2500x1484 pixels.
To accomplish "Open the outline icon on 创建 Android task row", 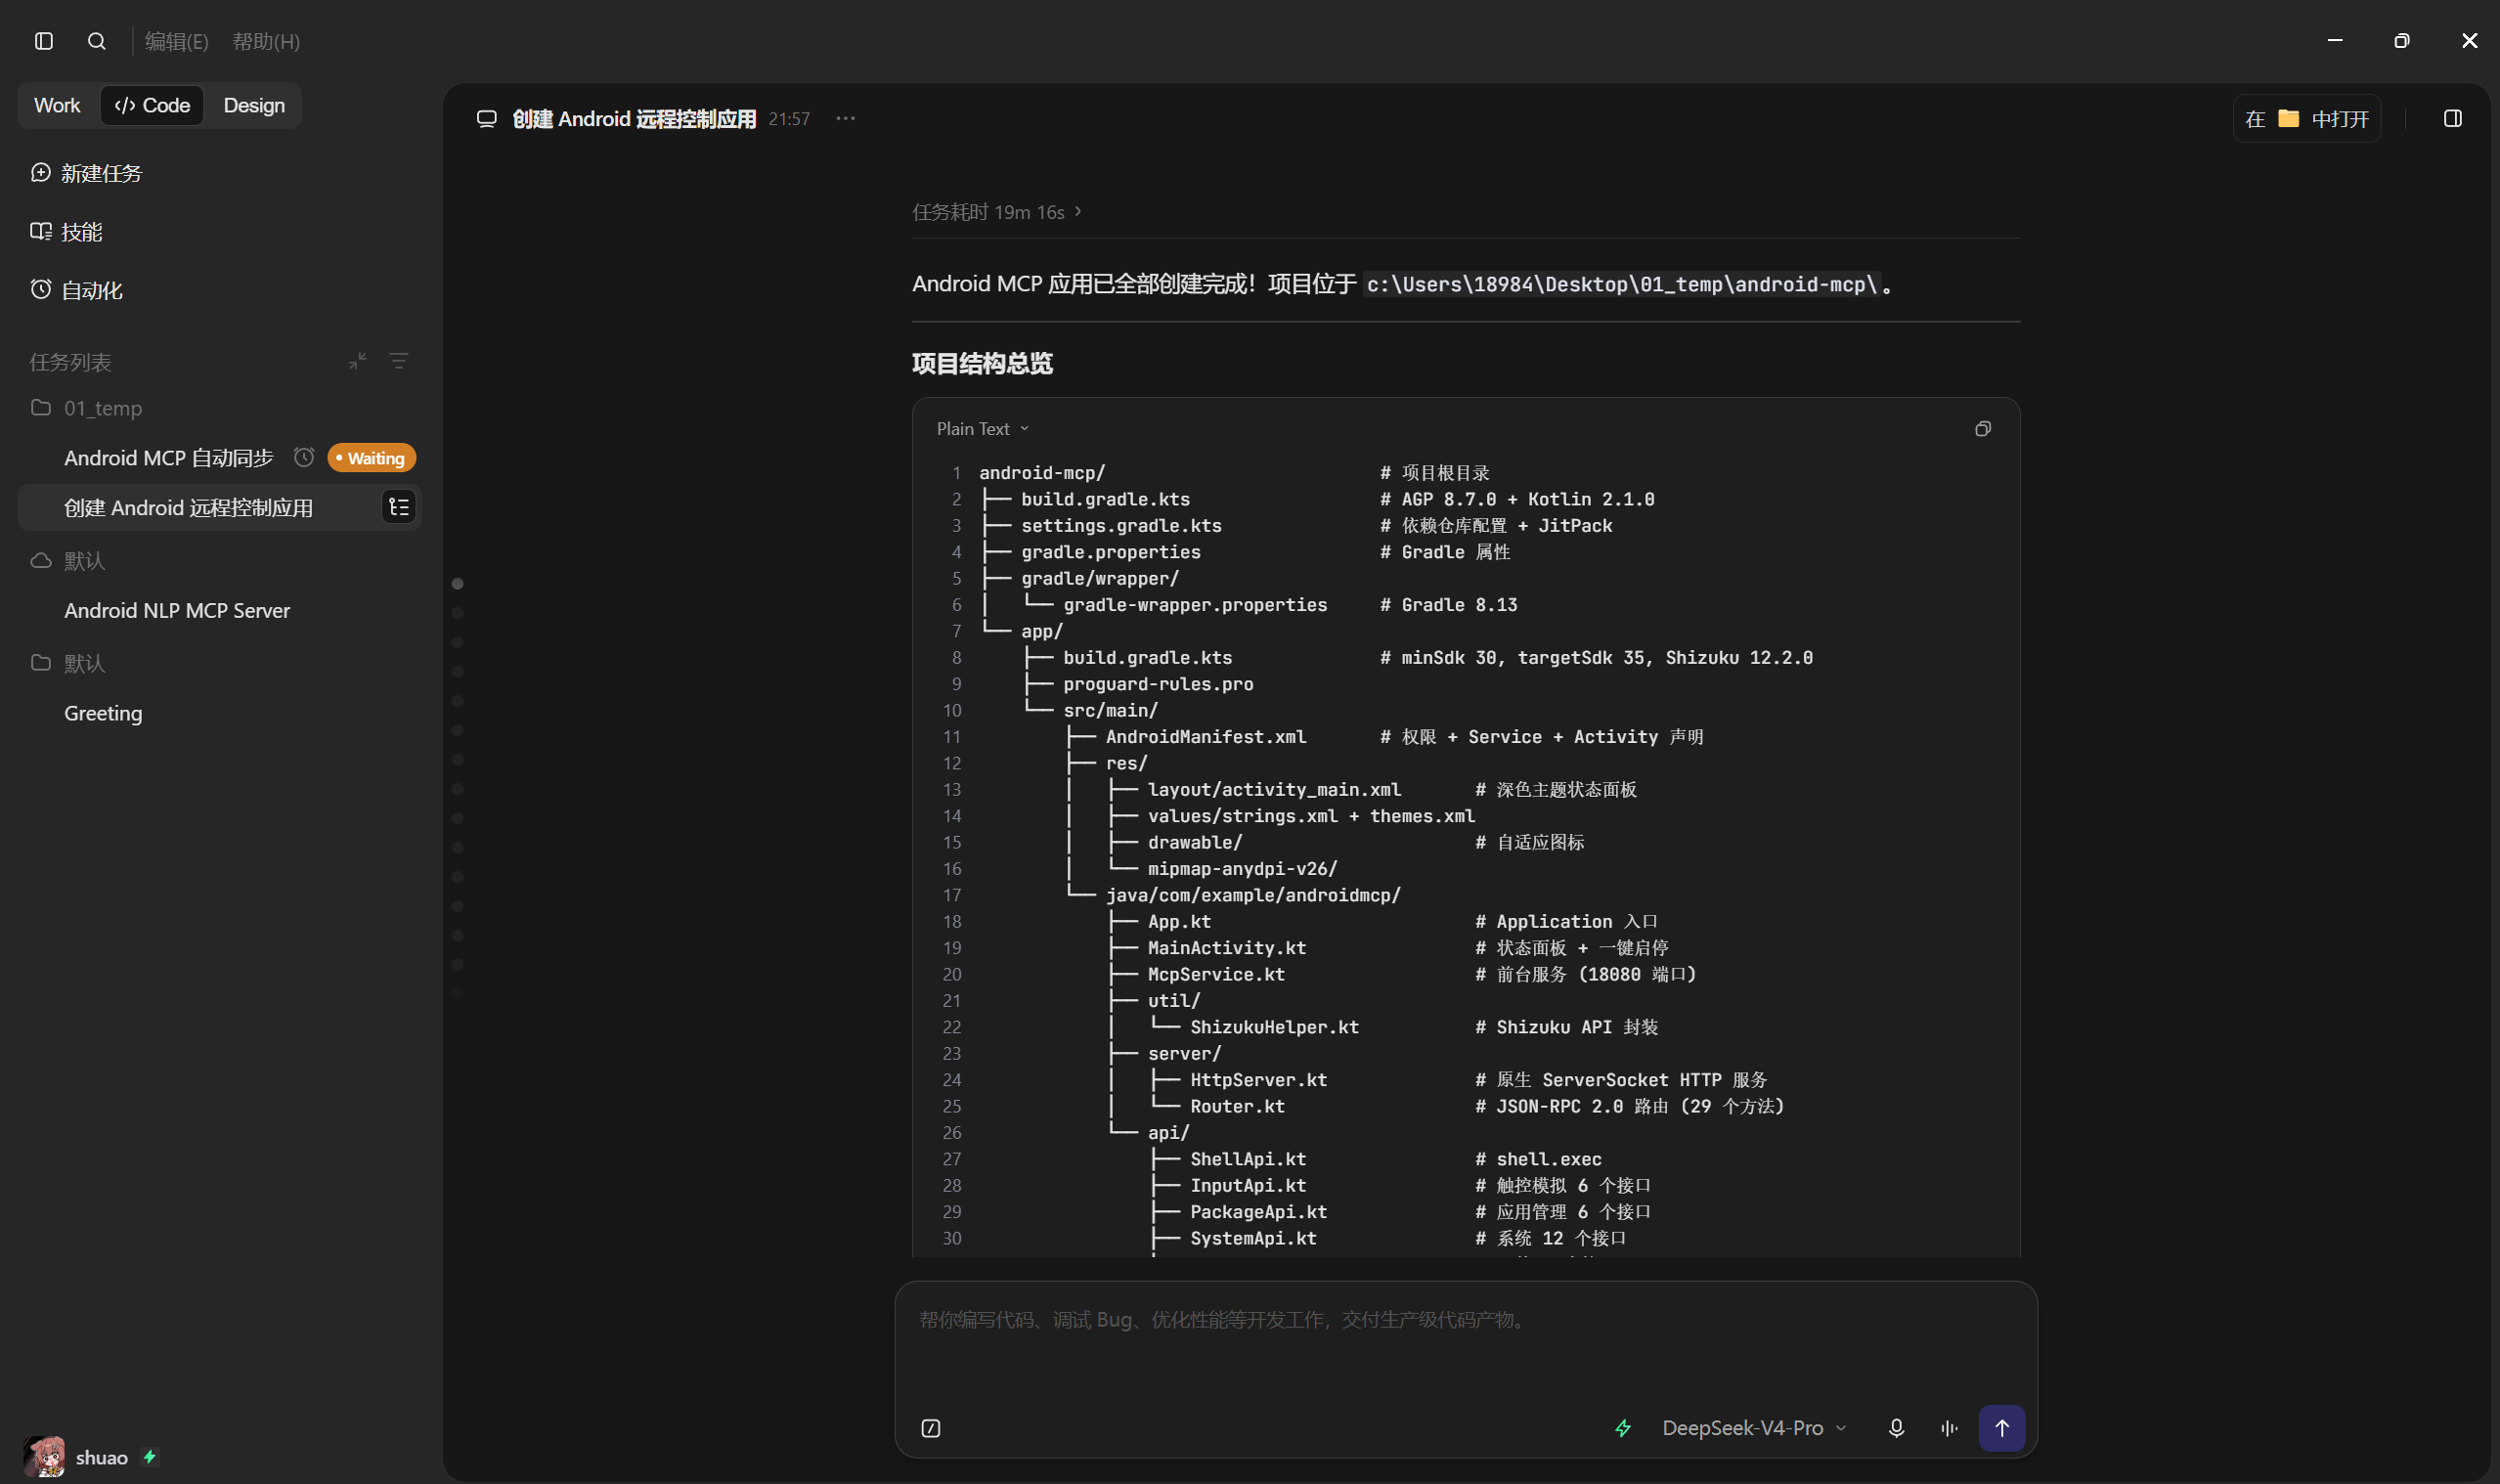I will click(x=399, y=508).
